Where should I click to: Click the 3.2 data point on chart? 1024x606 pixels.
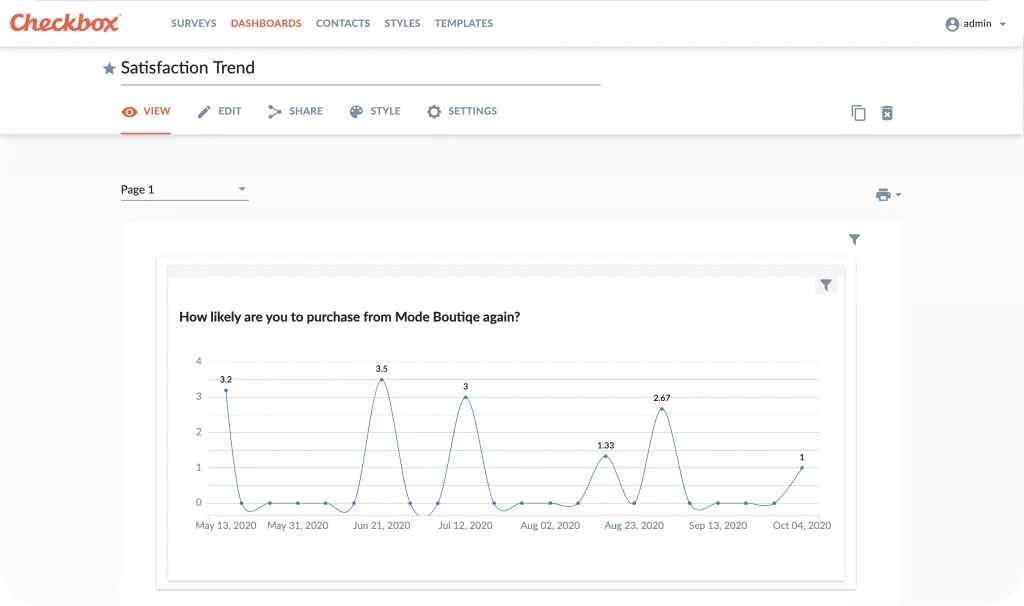[226, 391]
